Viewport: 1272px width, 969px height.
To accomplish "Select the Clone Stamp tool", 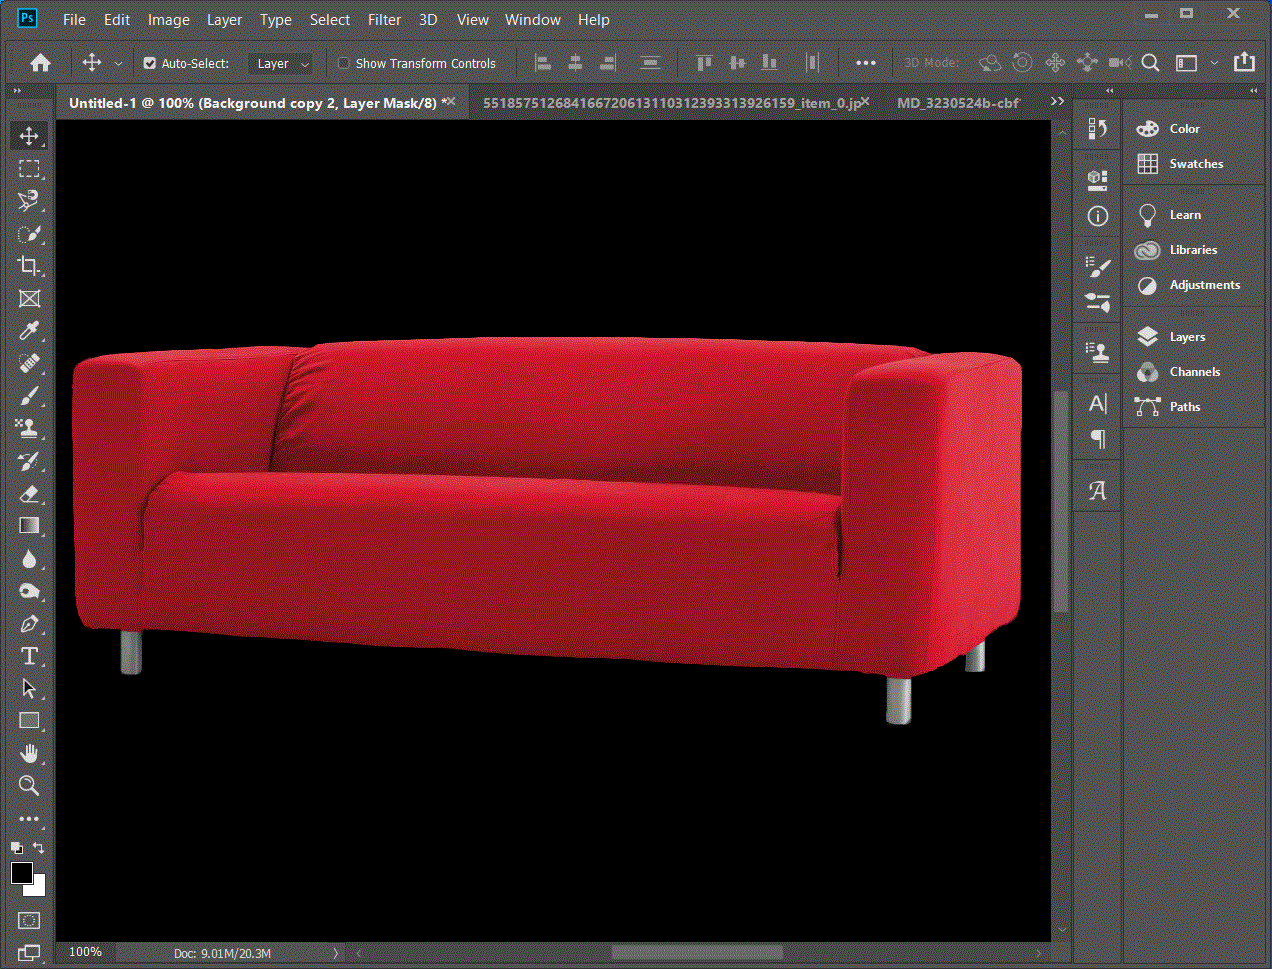I will coord(29,428).
